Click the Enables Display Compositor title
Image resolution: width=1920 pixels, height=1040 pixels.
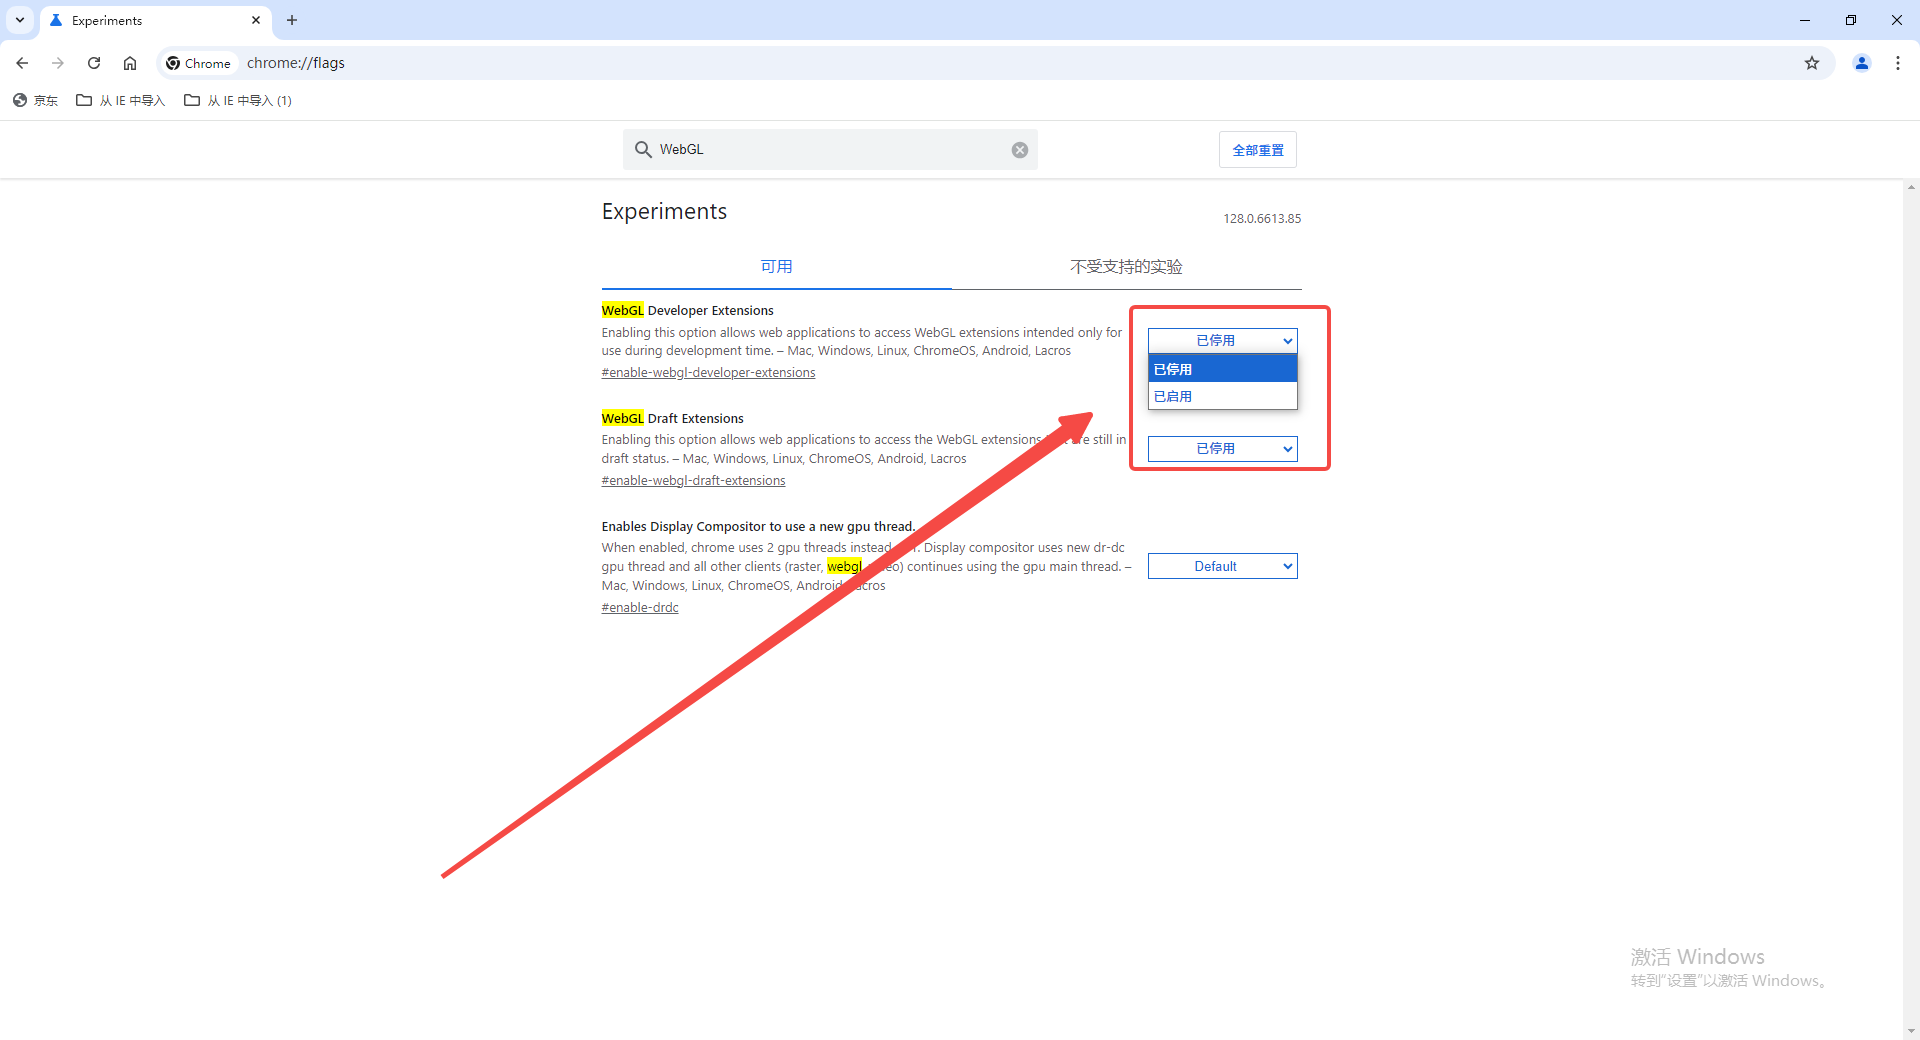(758, 527)
